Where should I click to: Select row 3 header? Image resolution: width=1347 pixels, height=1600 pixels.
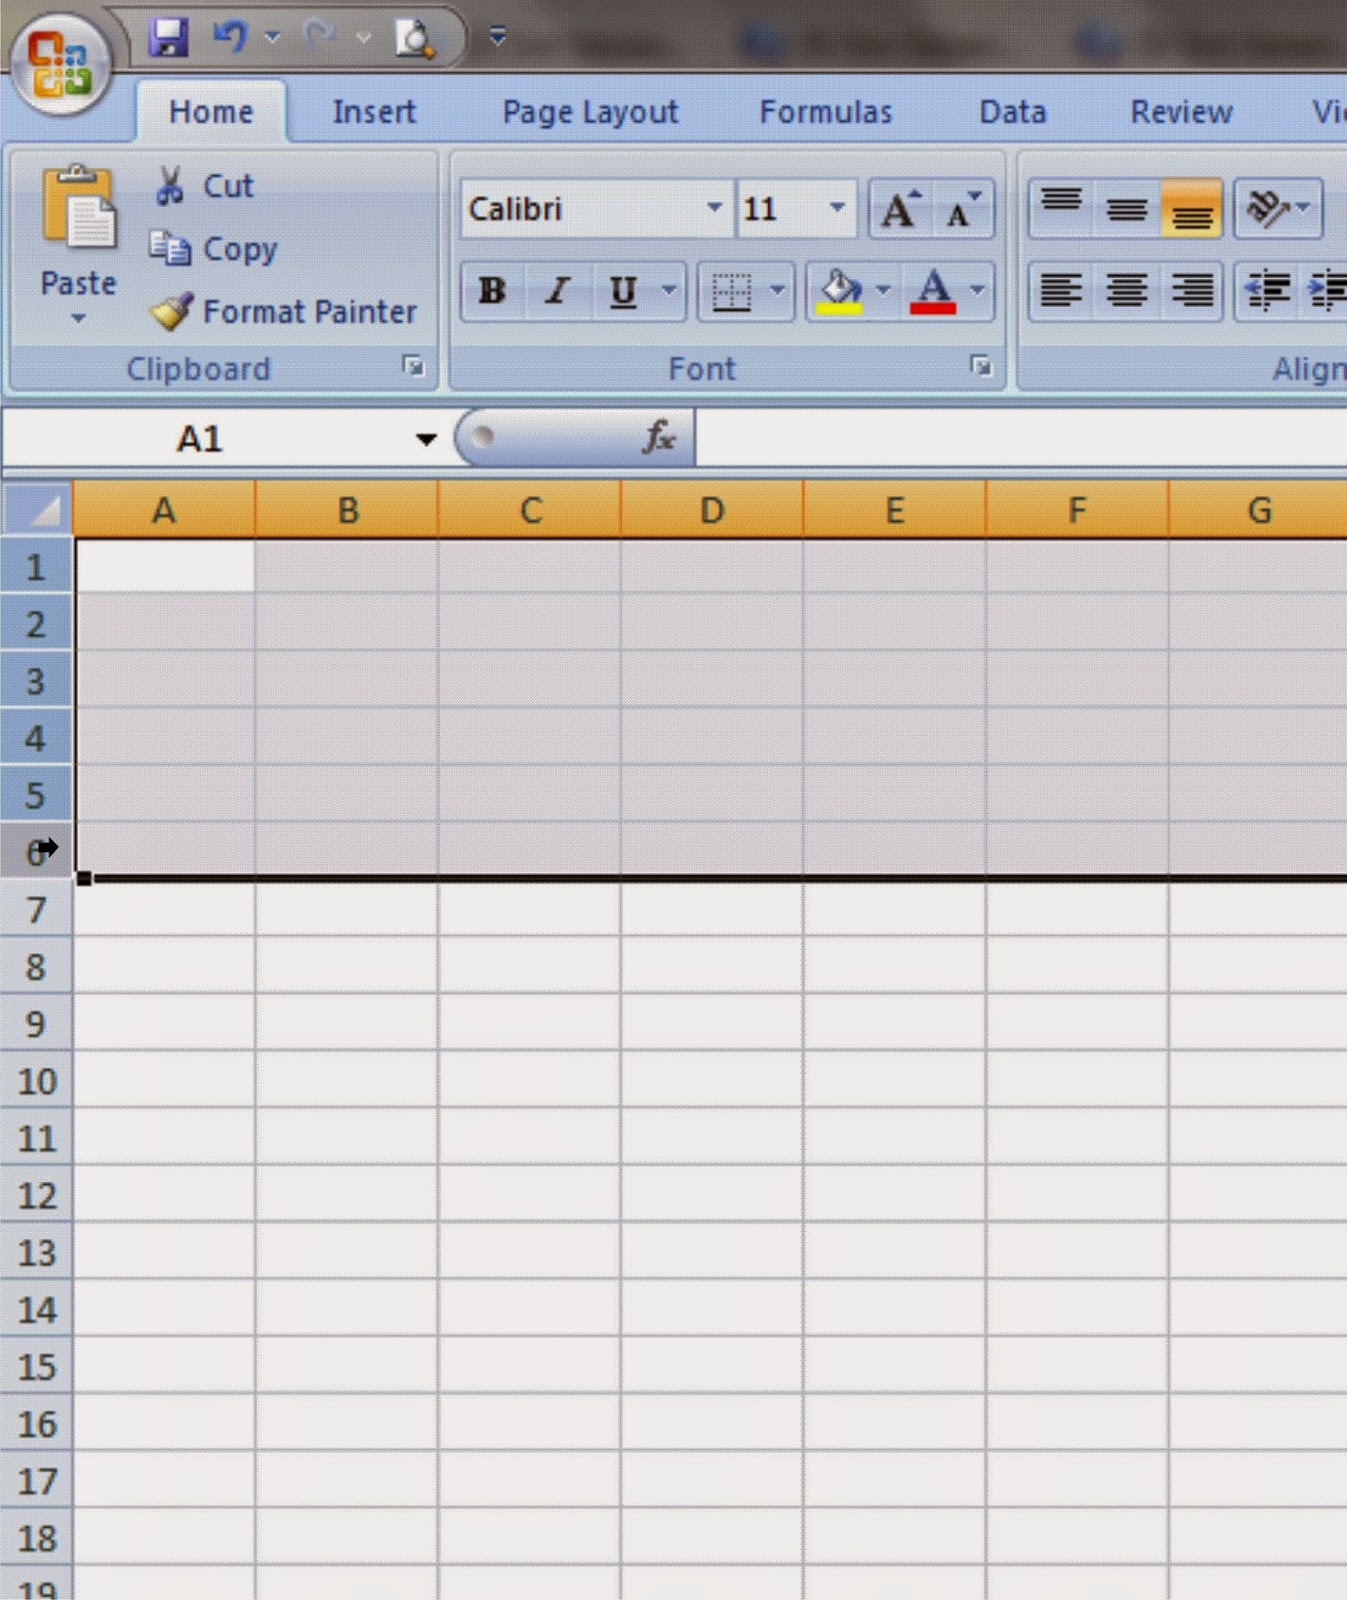(36, 681)
